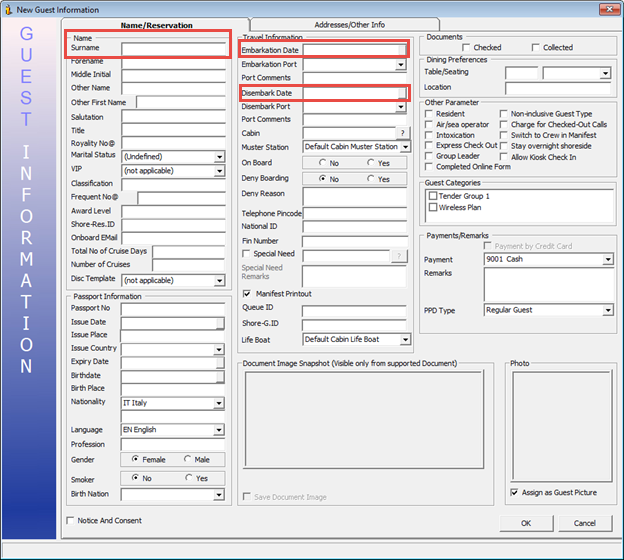The height and width of the screenshot is (560, 624).
Task: Select the Name/Reservation tab
Action: pyautogui.click(x=156, y=25)
